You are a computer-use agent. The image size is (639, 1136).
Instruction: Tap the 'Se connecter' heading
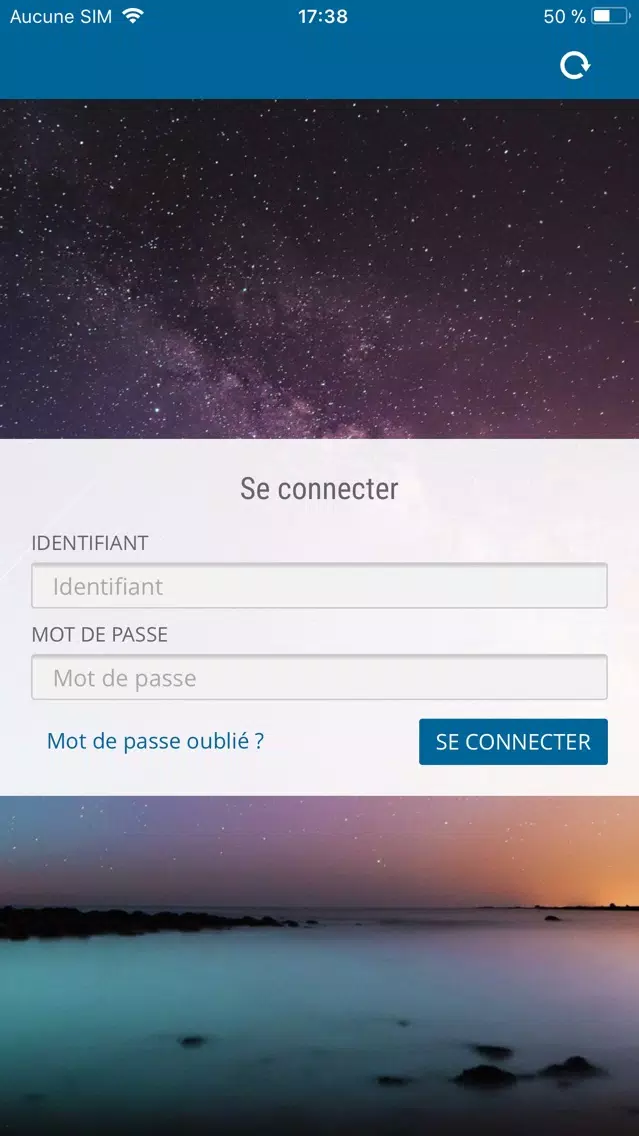pos(320,488)
